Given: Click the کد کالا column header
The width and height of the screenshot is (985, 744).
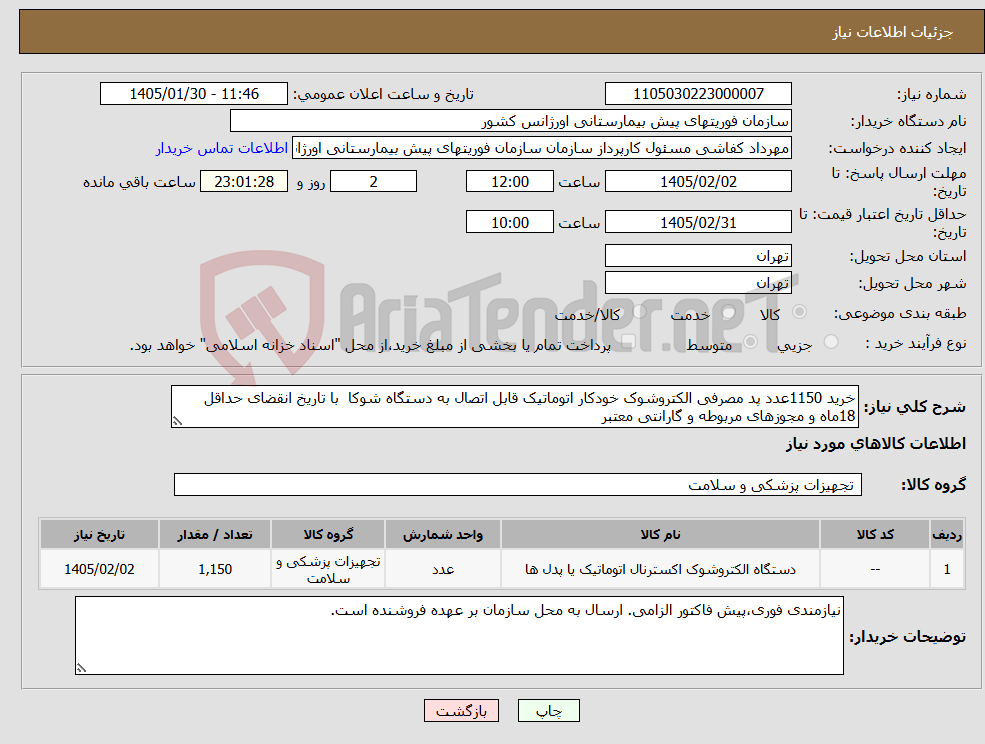Looking at the screenshot, I should [x=875, y=534].
